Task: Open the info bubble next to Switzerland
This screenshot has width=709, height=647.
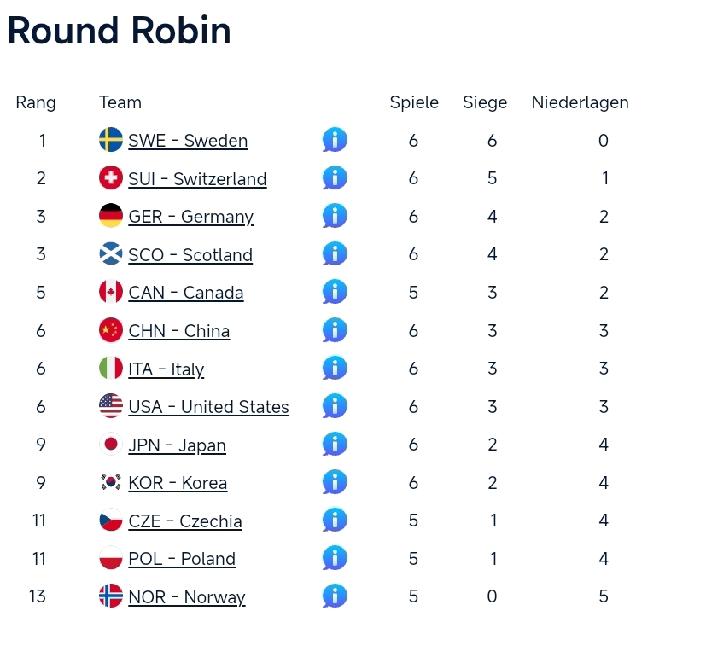Action: click(335, 178)
